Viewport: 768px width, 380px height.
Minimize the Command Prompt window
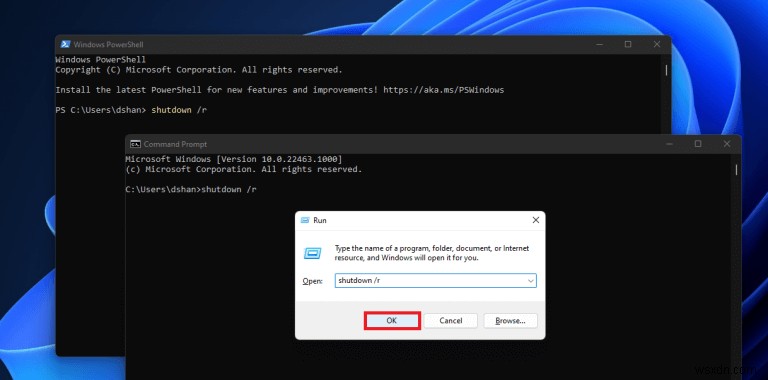(670, 144)
